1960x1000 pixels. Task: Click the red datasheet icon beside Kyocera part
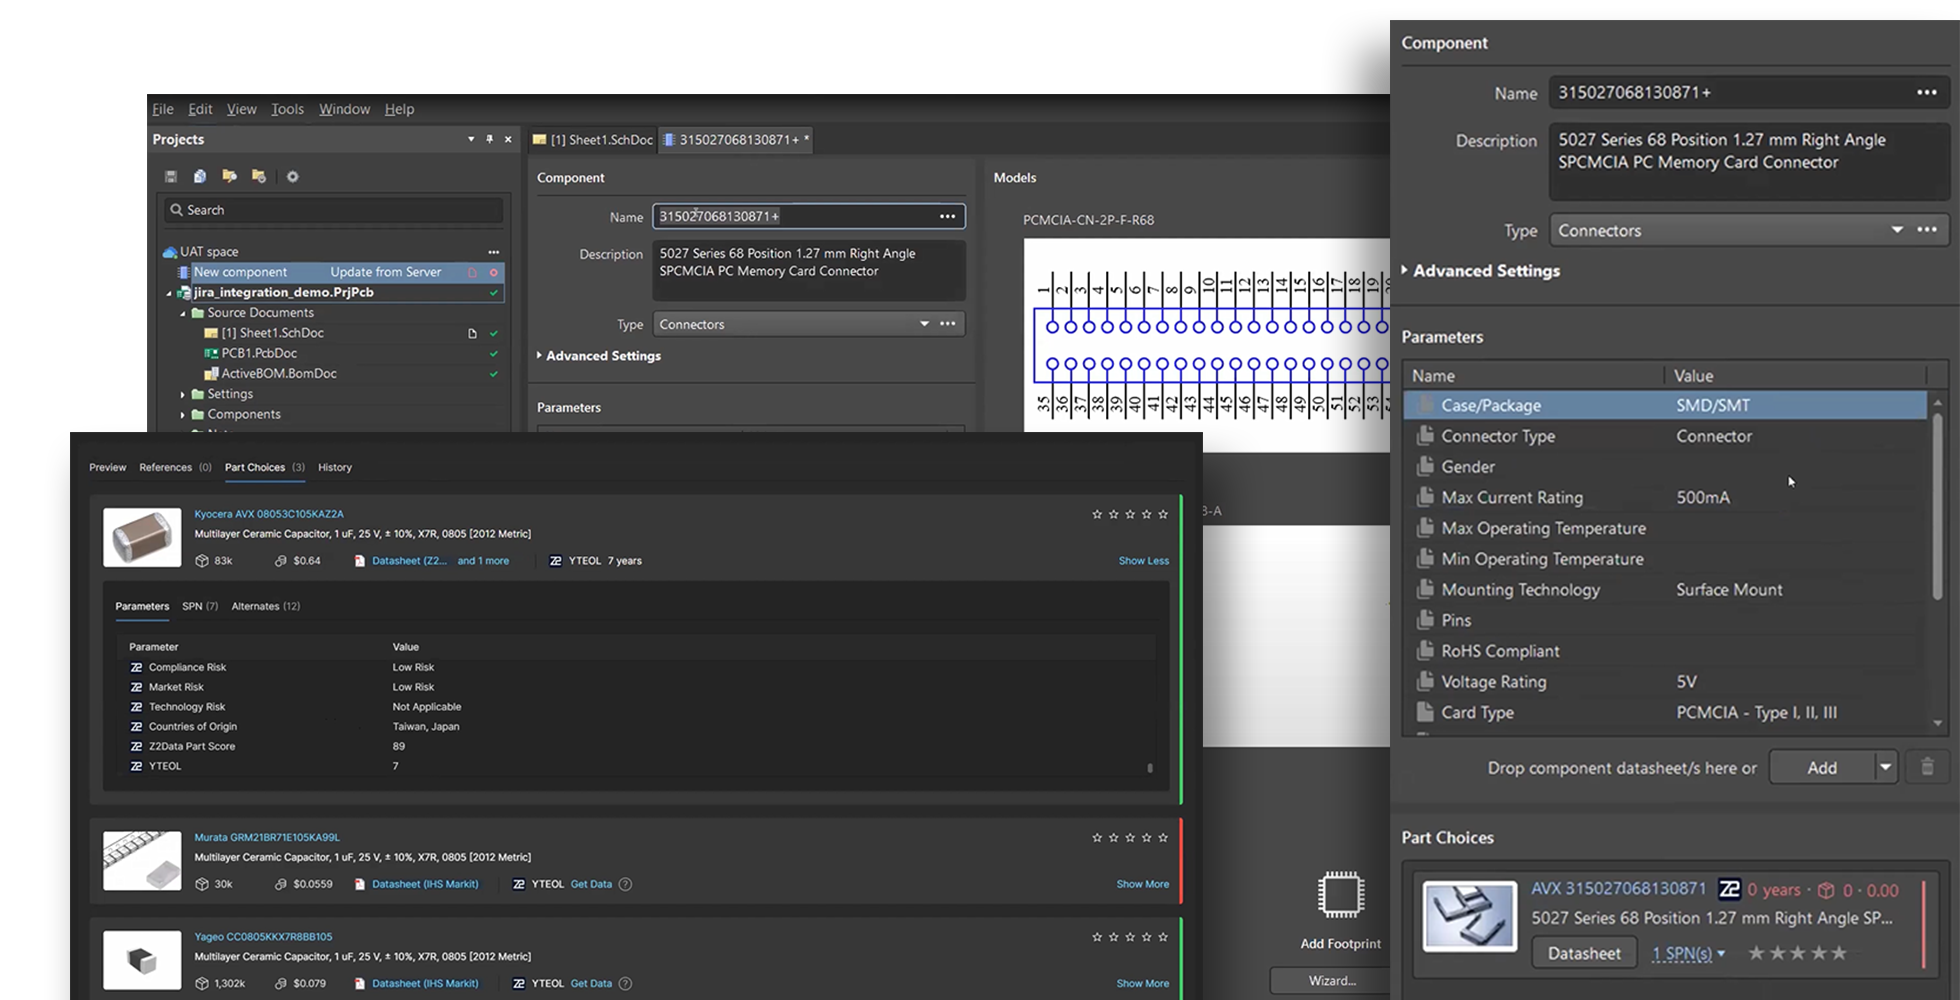pyautogui.click(x=359, y=561)
